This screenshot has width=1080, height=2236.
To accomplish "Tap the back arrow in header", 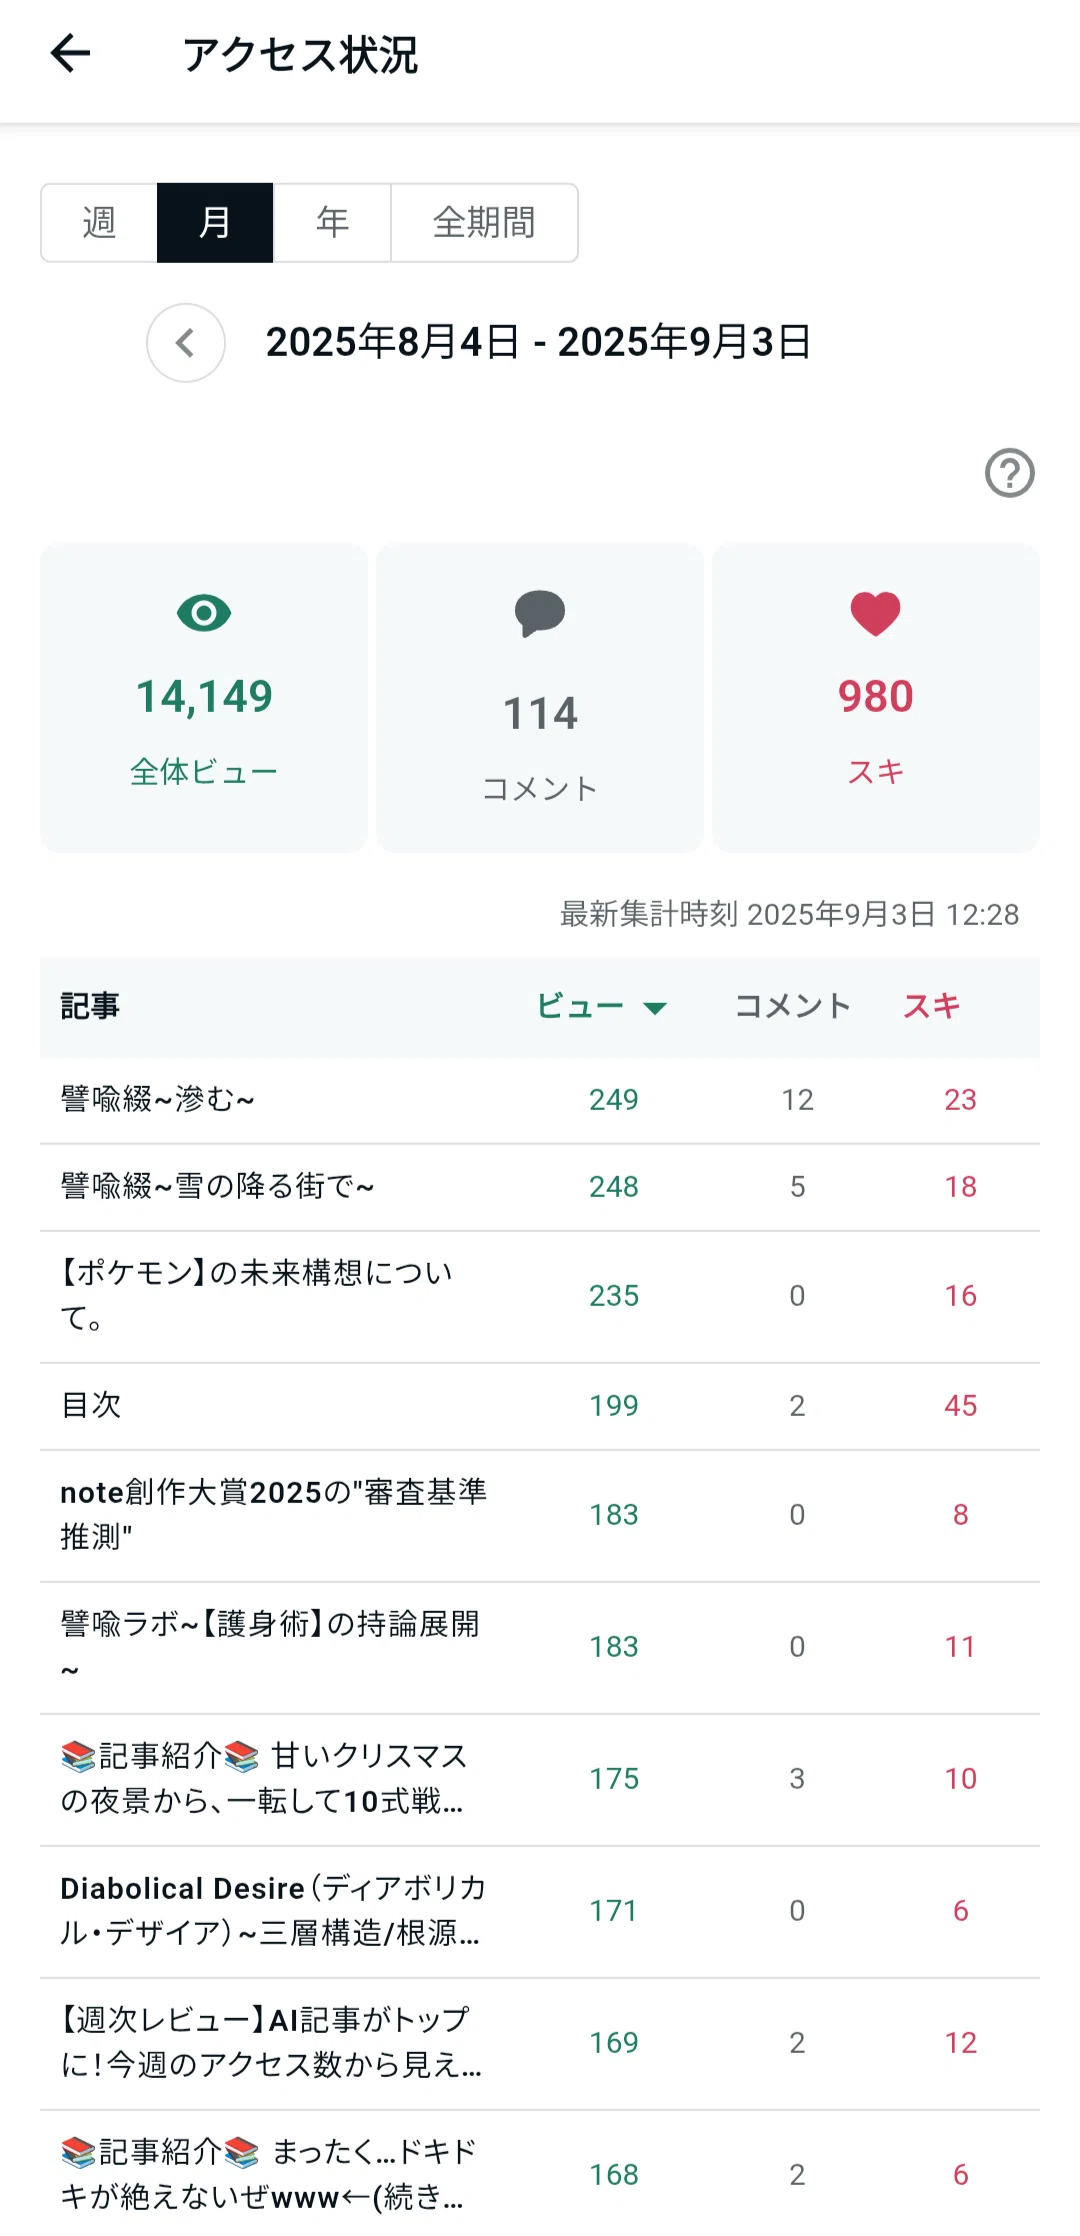I will point(70,54).
